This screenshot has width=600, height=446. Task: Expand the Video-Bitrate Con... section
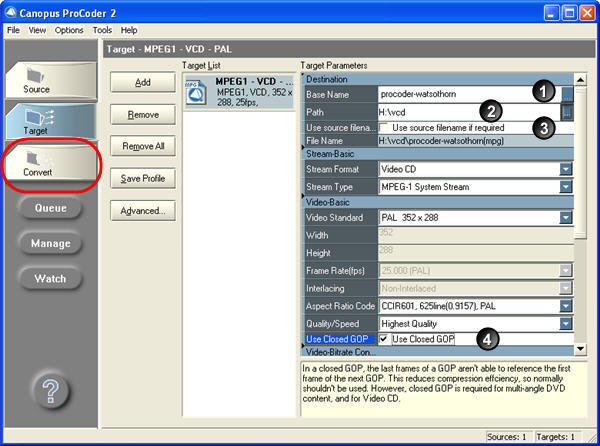[303, 346]
